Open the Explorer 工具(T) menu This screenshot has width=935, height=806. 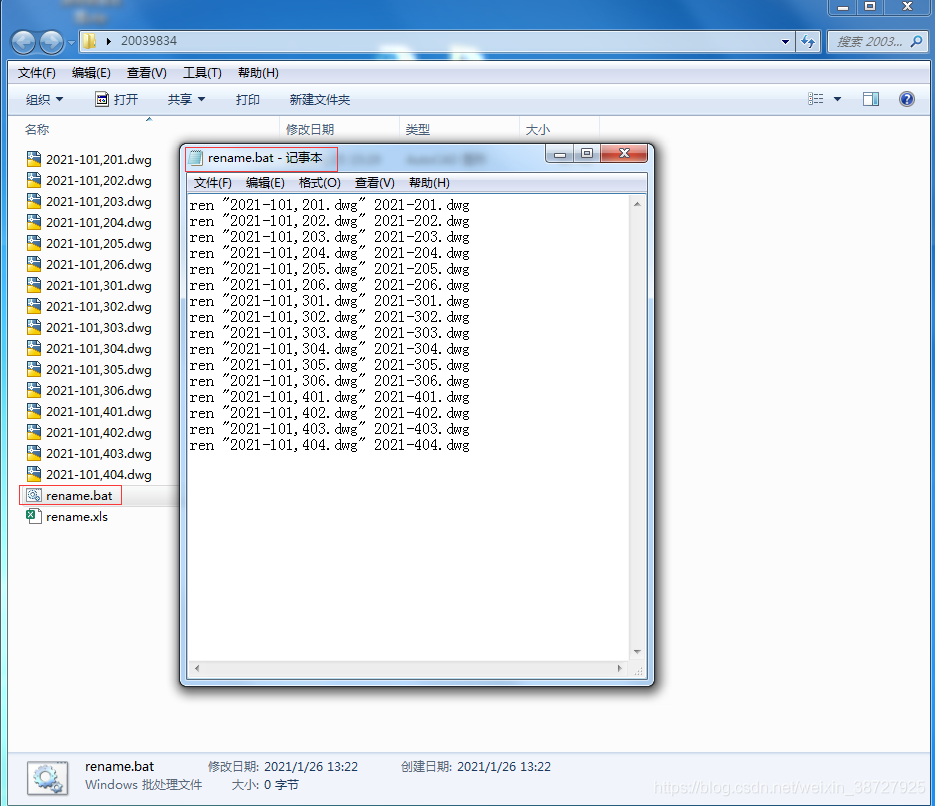point(202,73)
